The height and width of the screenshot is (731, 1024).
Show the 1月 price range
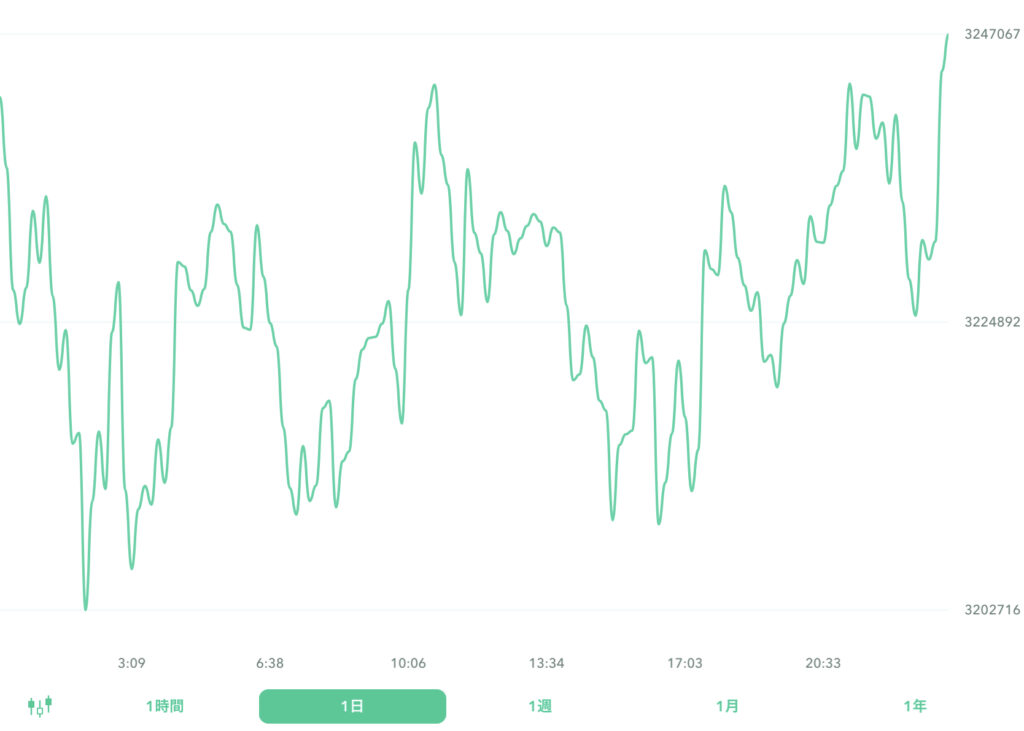pyautogui.click(x=727, y=706)
